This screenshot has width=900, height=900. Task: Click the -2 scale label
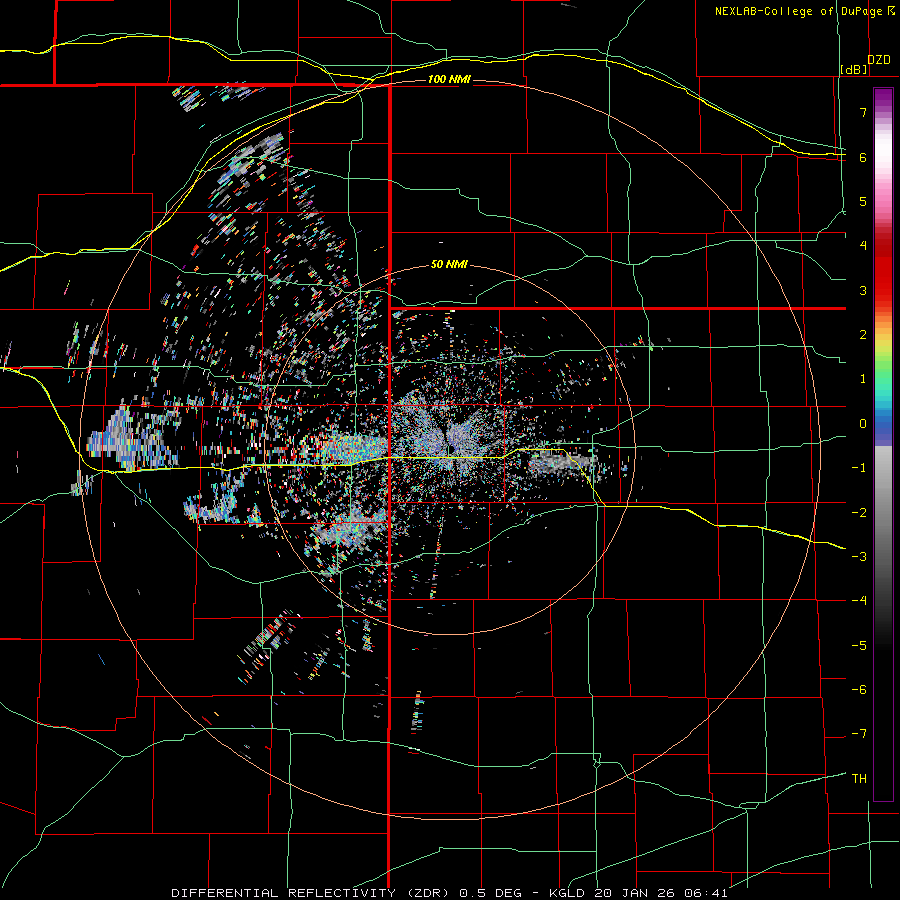859,512
